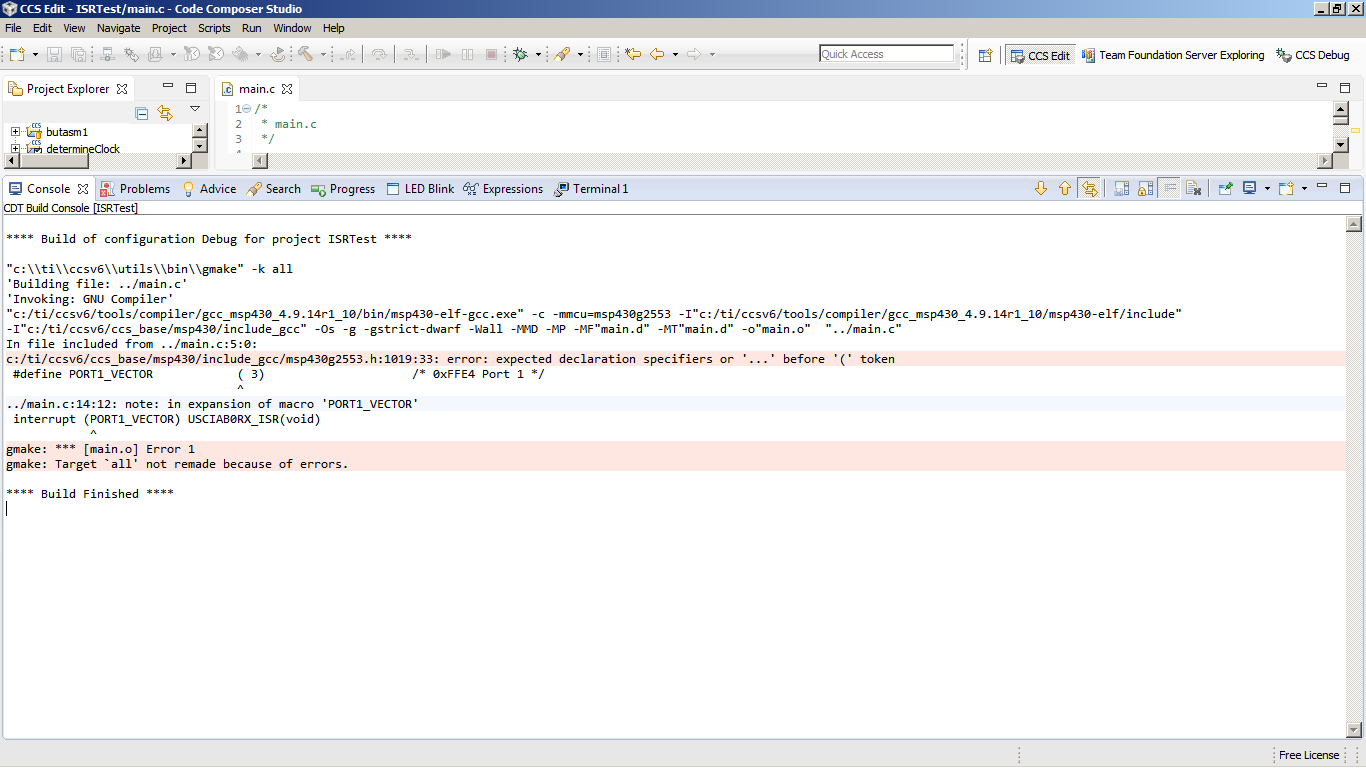Viewport: 1366px width, 768px height.
Task: Click the Forward navigation arrow icon
Action: (694, 54)
